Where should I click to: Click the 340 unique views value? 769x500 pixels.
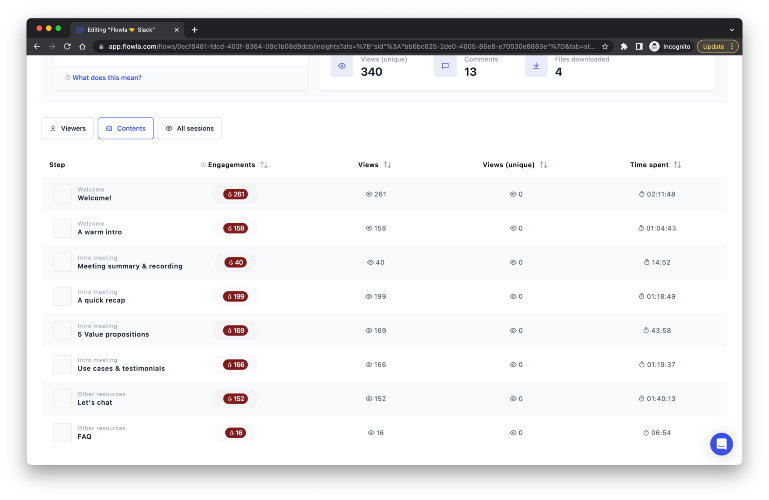[x=371, y=72]
